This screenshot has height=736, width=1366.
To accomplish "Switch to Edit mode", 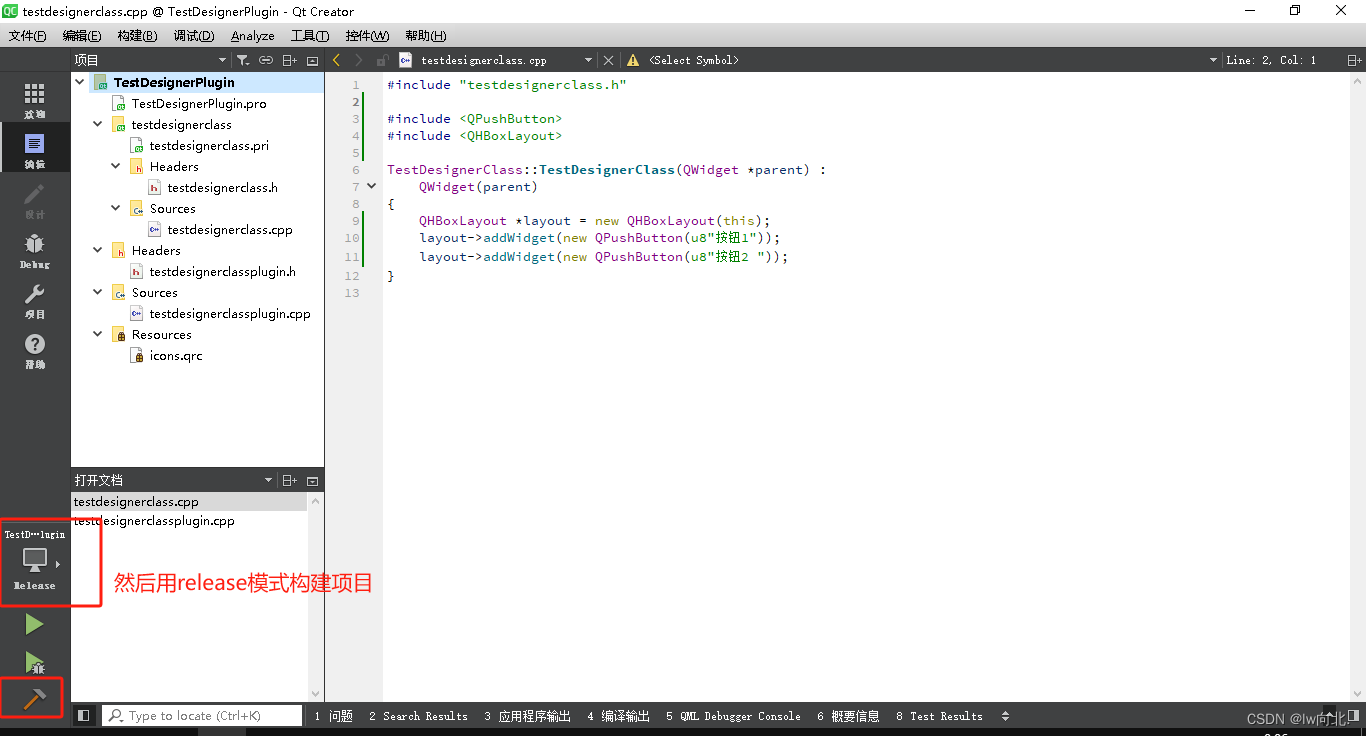I will click(x=35, y=150).
